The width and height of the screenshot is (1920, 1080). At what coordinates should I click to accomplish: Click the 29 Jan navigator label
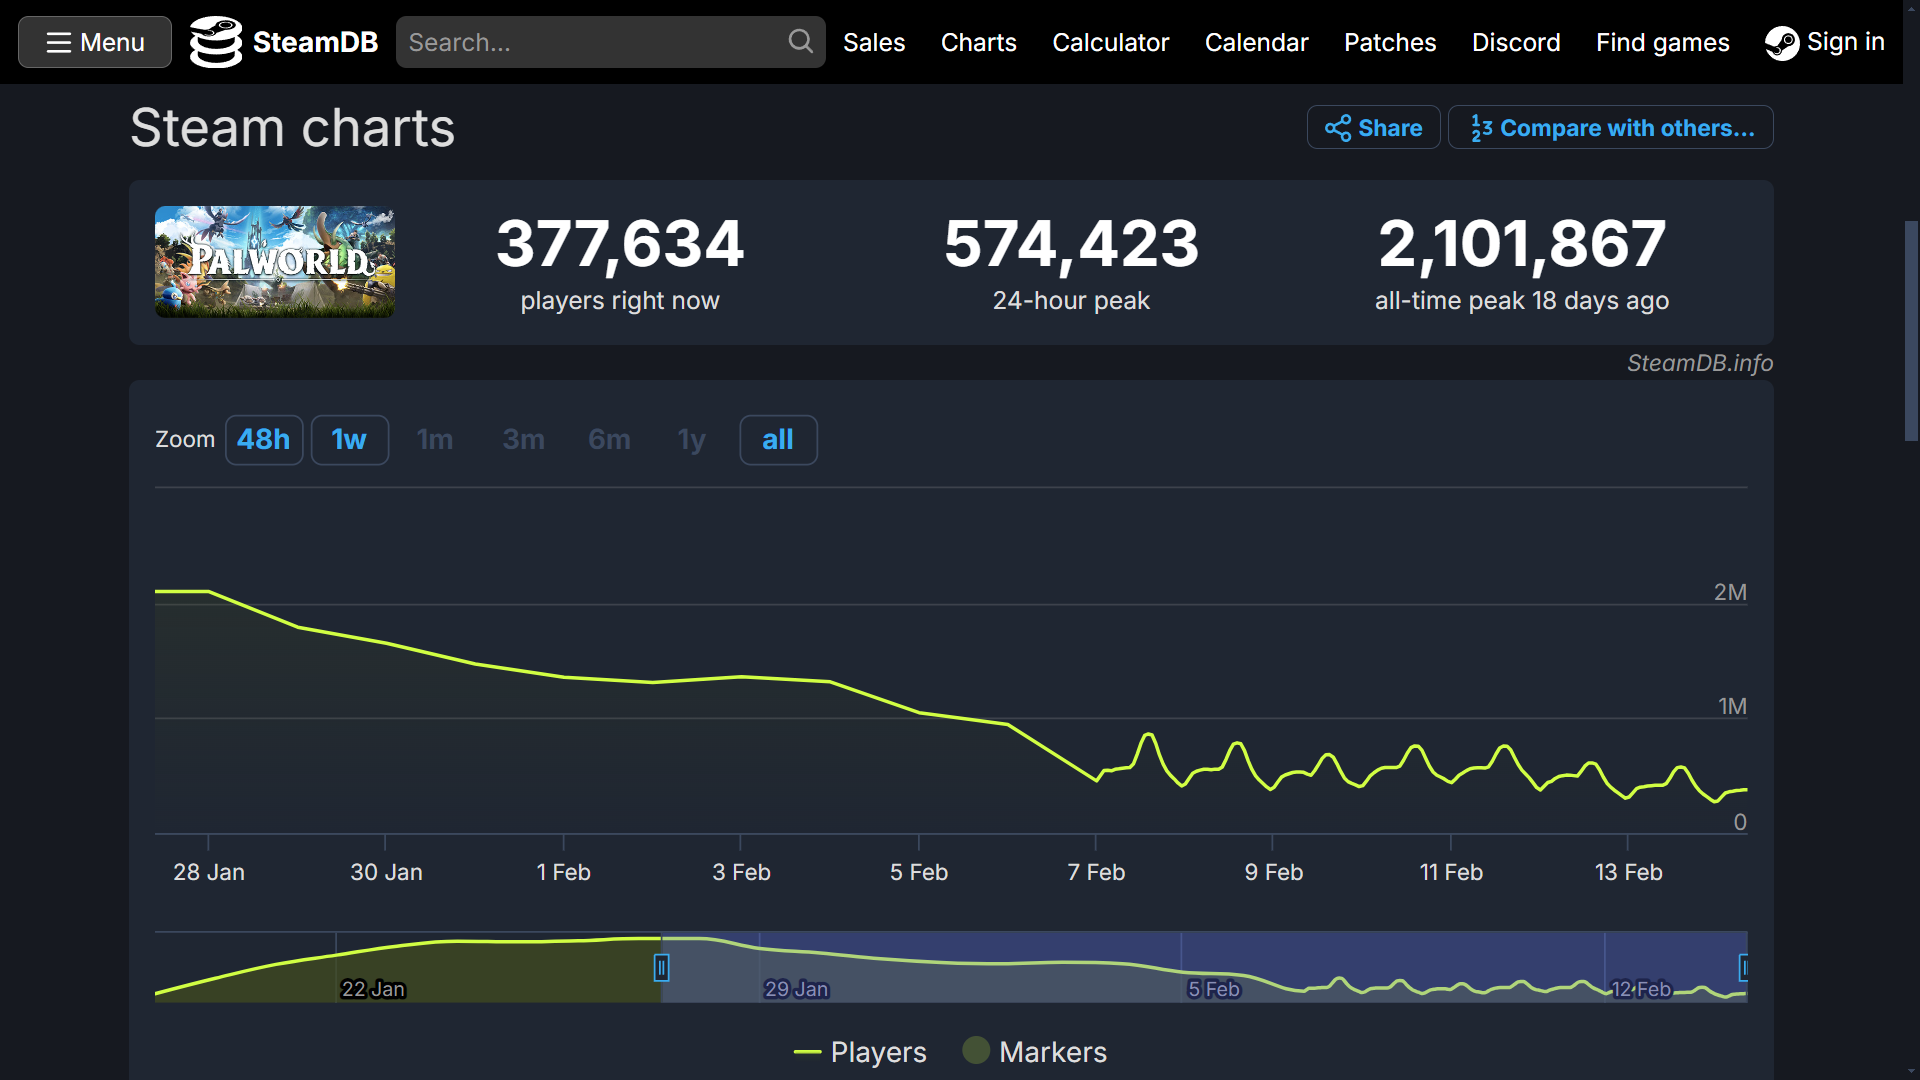pyautogui.click(x=796, y=989)
